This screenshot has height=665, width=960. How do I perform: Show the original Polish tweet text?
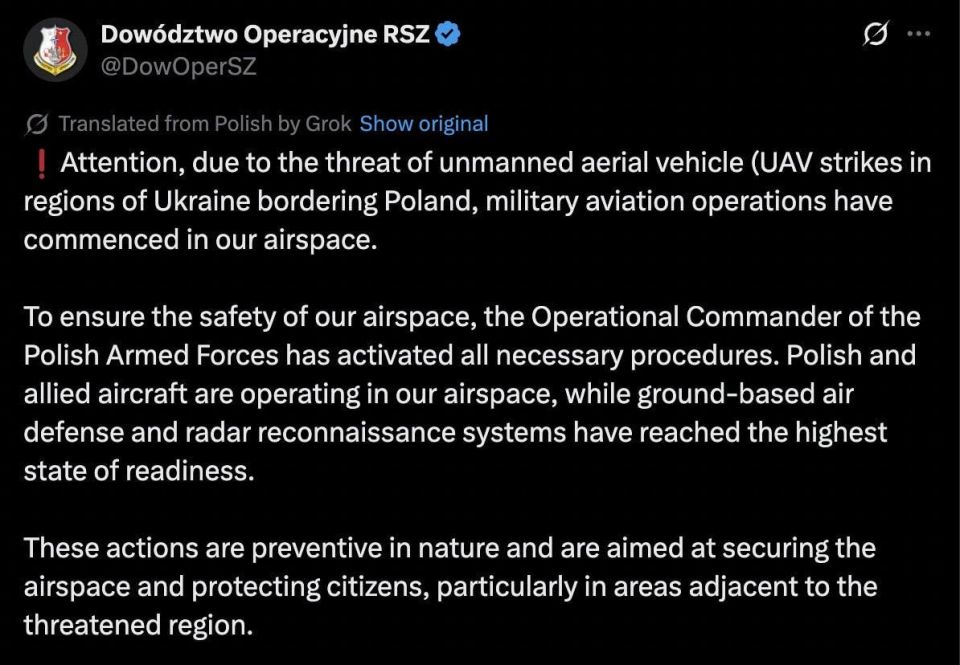click(424, 123)
